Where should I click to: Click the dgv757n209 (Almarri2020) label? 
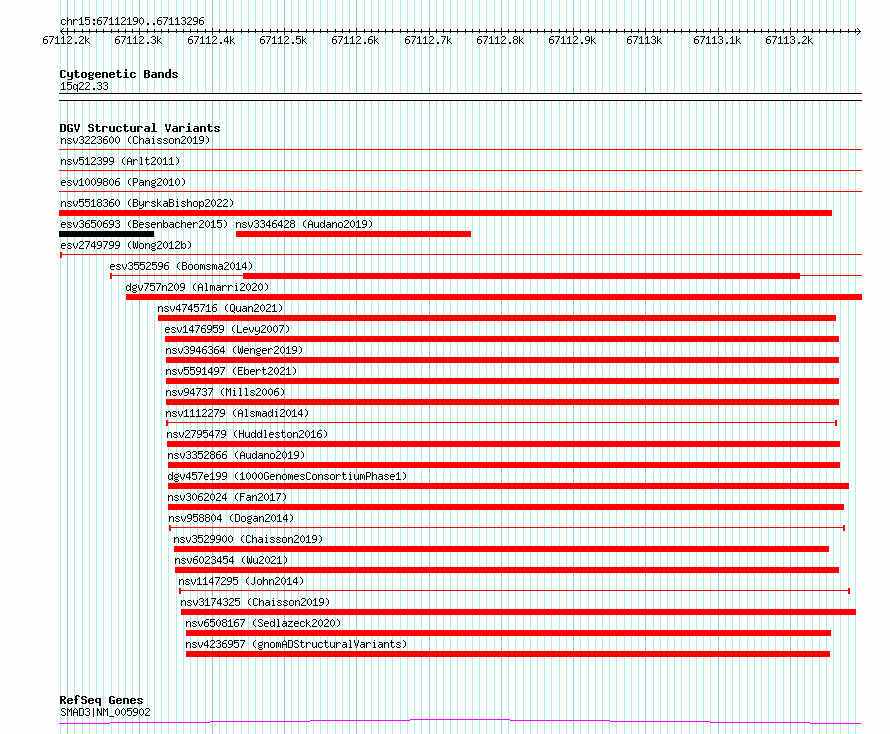coord(197,287)
